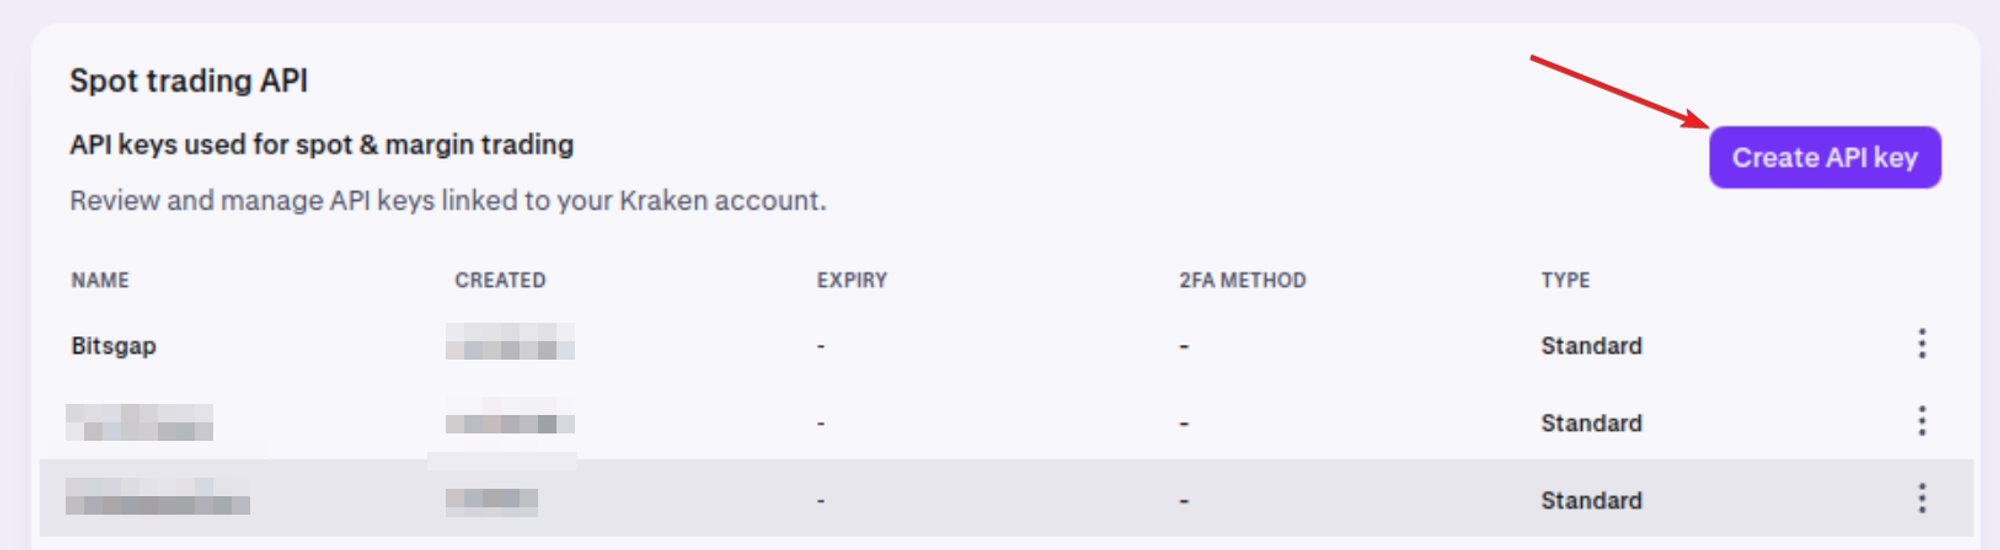Select the 2FA METHOD column header
The height and width of the screenshot is (550, 2000).
1242,280
